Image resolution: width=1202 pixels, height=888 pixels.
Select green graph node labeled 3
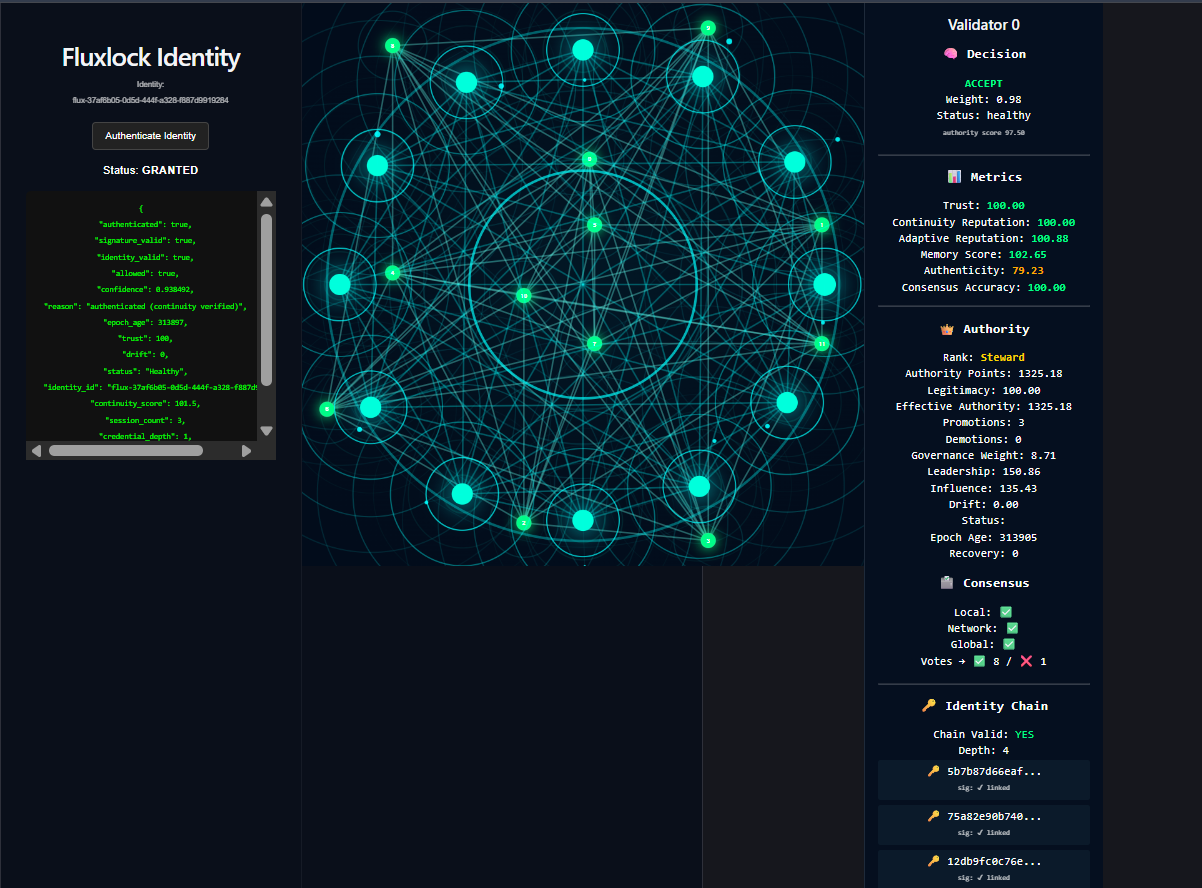[x=708, y=540]
